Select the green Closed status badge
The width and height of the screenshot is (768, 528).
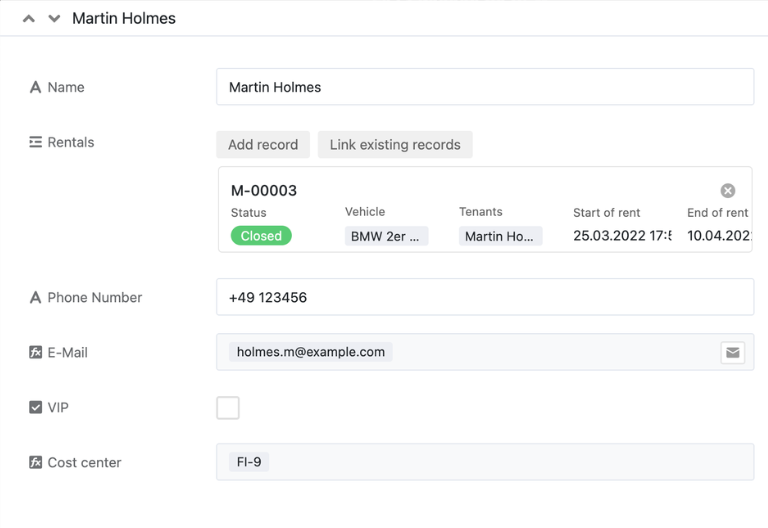pyautogui.click(x=261, y=236)
